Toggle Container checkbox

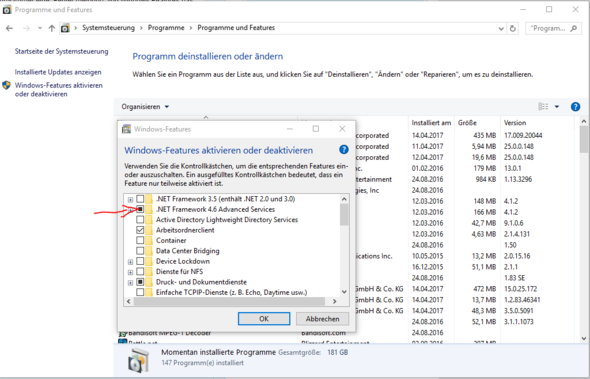pos(140,240)
